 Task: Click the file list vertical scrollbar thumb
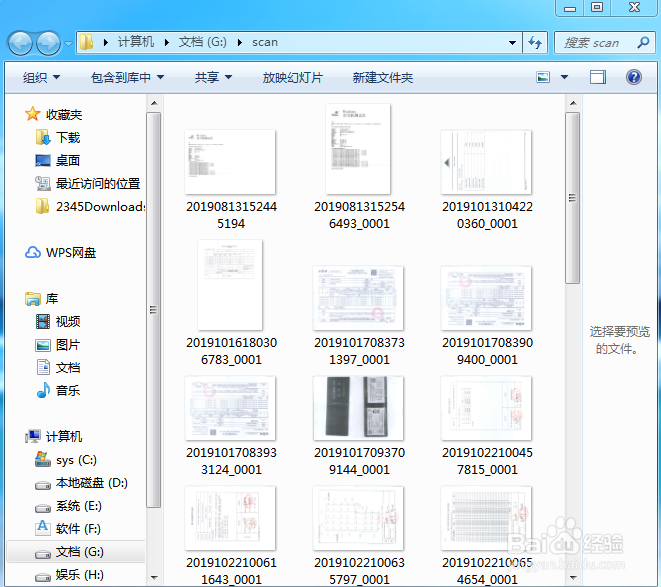point(572,198)
